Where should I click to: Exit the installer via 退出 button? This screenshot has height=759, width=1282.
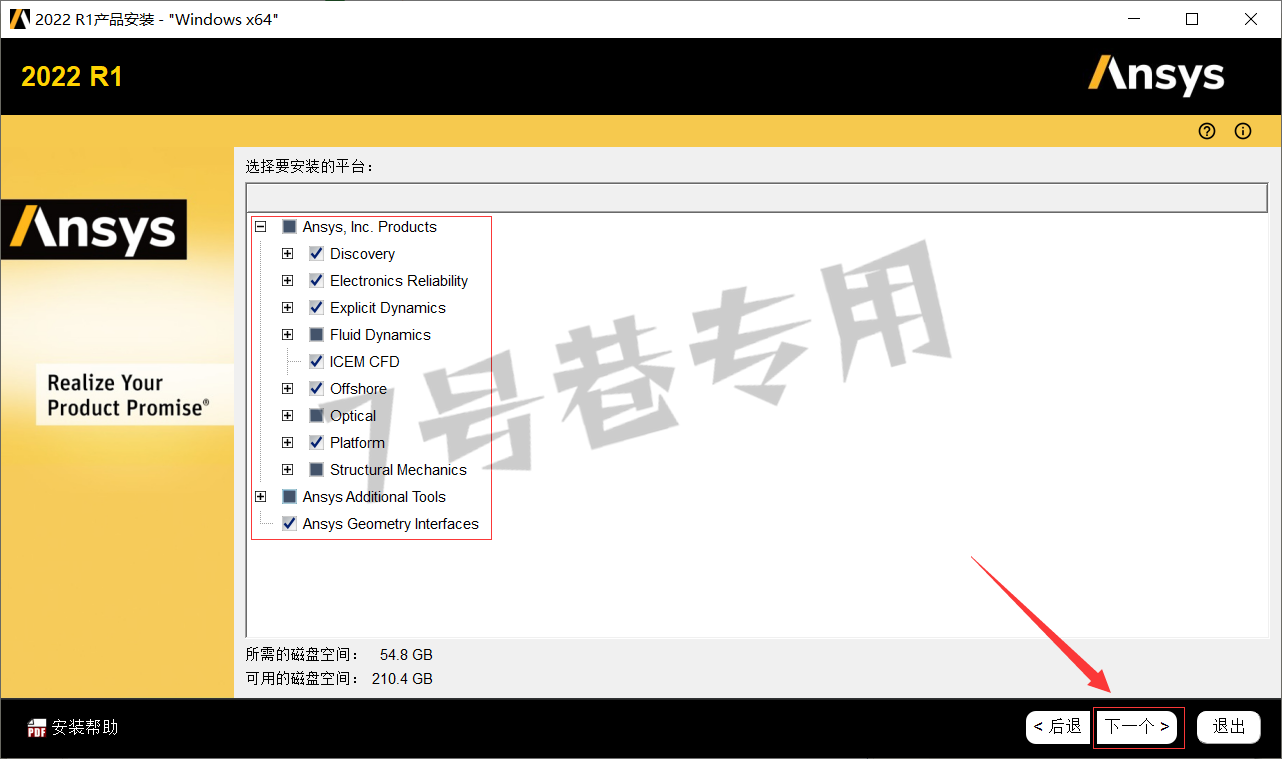pyautogui.click(x=1229, y=727)
